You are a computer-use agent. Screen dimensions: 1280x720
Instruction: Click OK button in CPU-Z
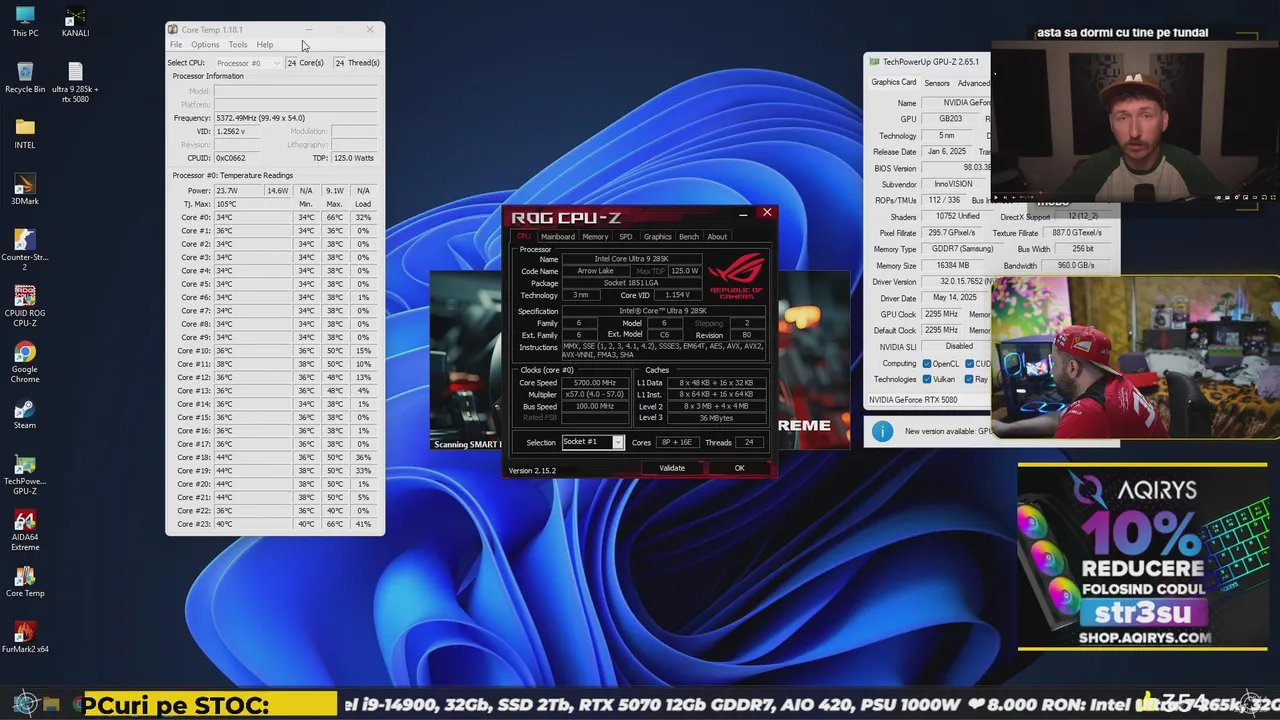740,468
